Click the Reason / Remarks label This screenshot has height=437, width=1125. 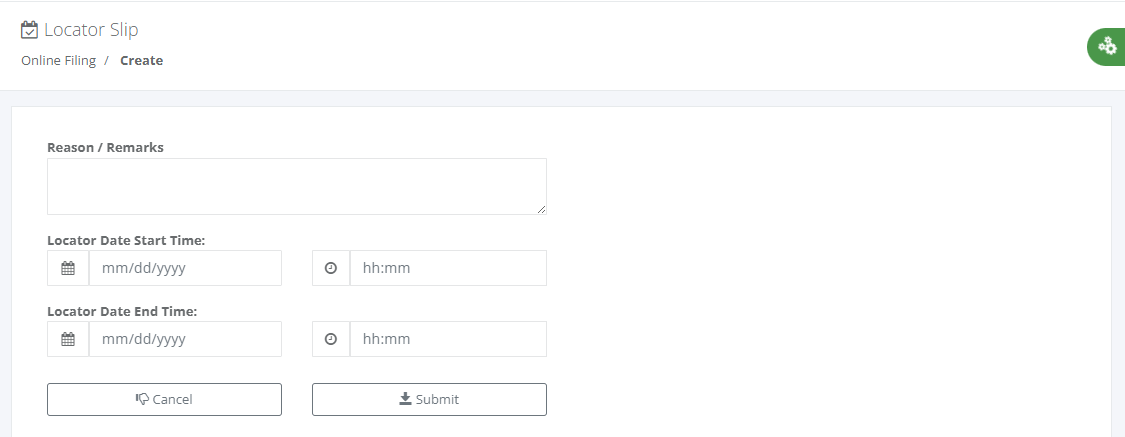[x=105, y=147]
